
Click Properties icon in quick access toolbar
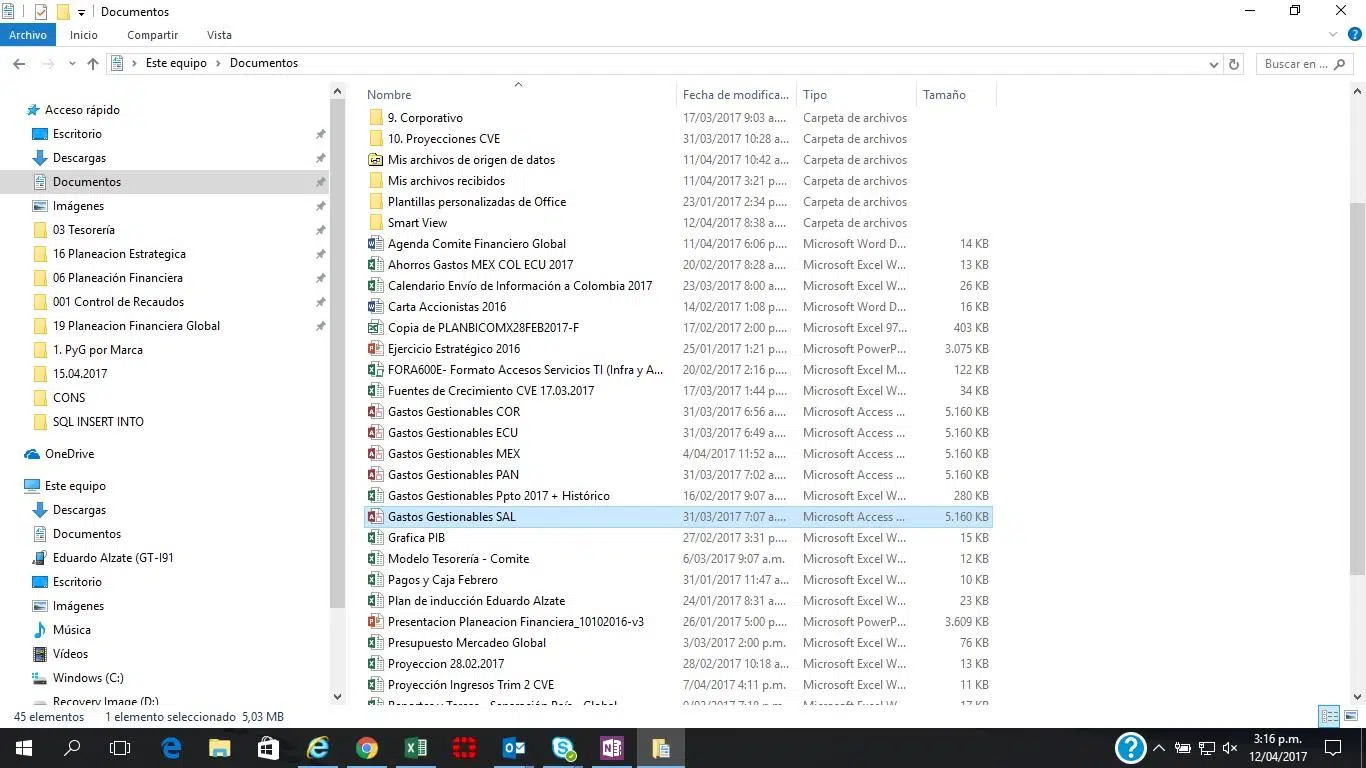41,12
